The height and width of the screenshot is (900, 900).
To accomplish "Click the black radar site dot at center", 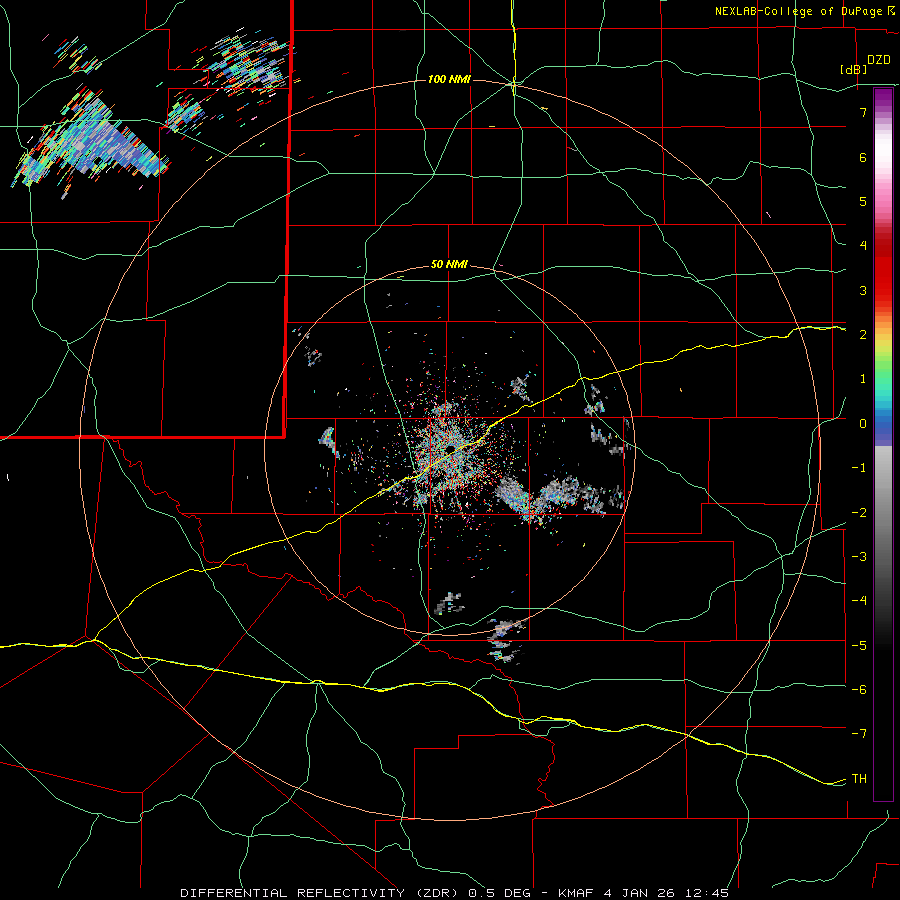I will point(451,448).
